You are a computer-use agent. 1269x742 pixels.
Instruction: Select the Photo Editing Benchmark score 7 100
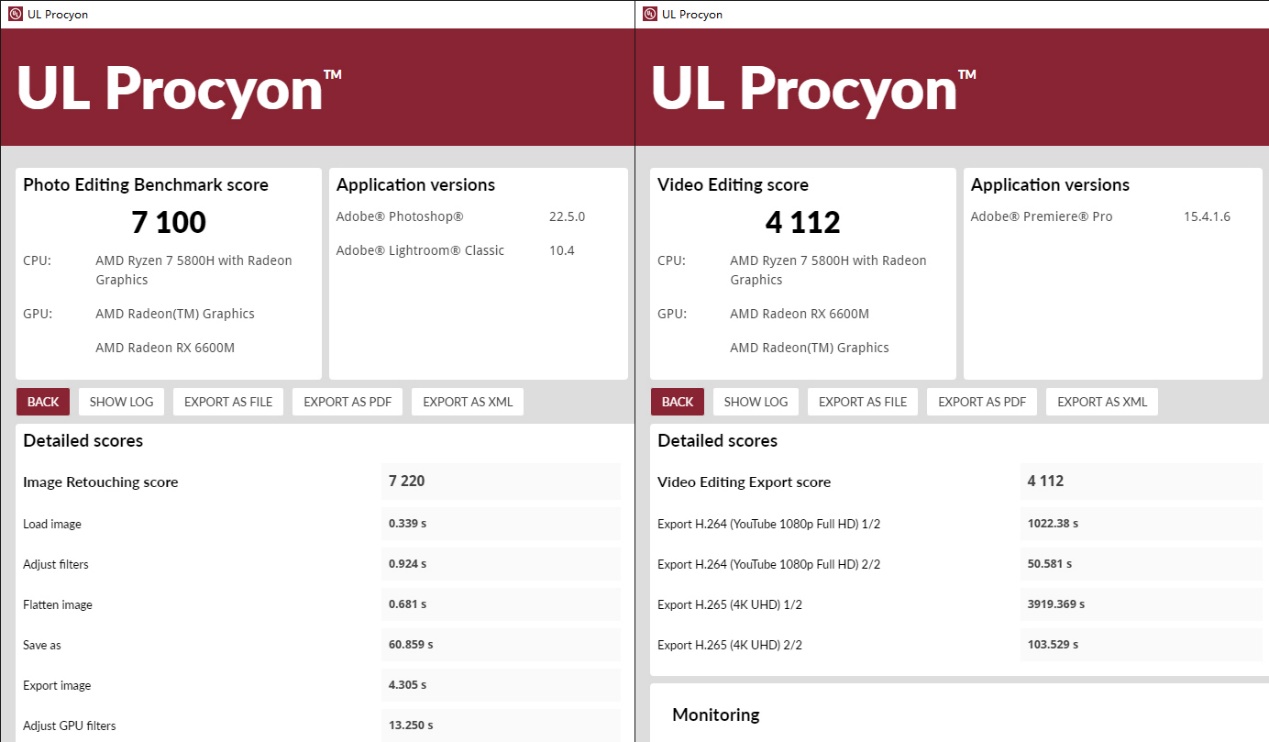(x=168, y=222)
